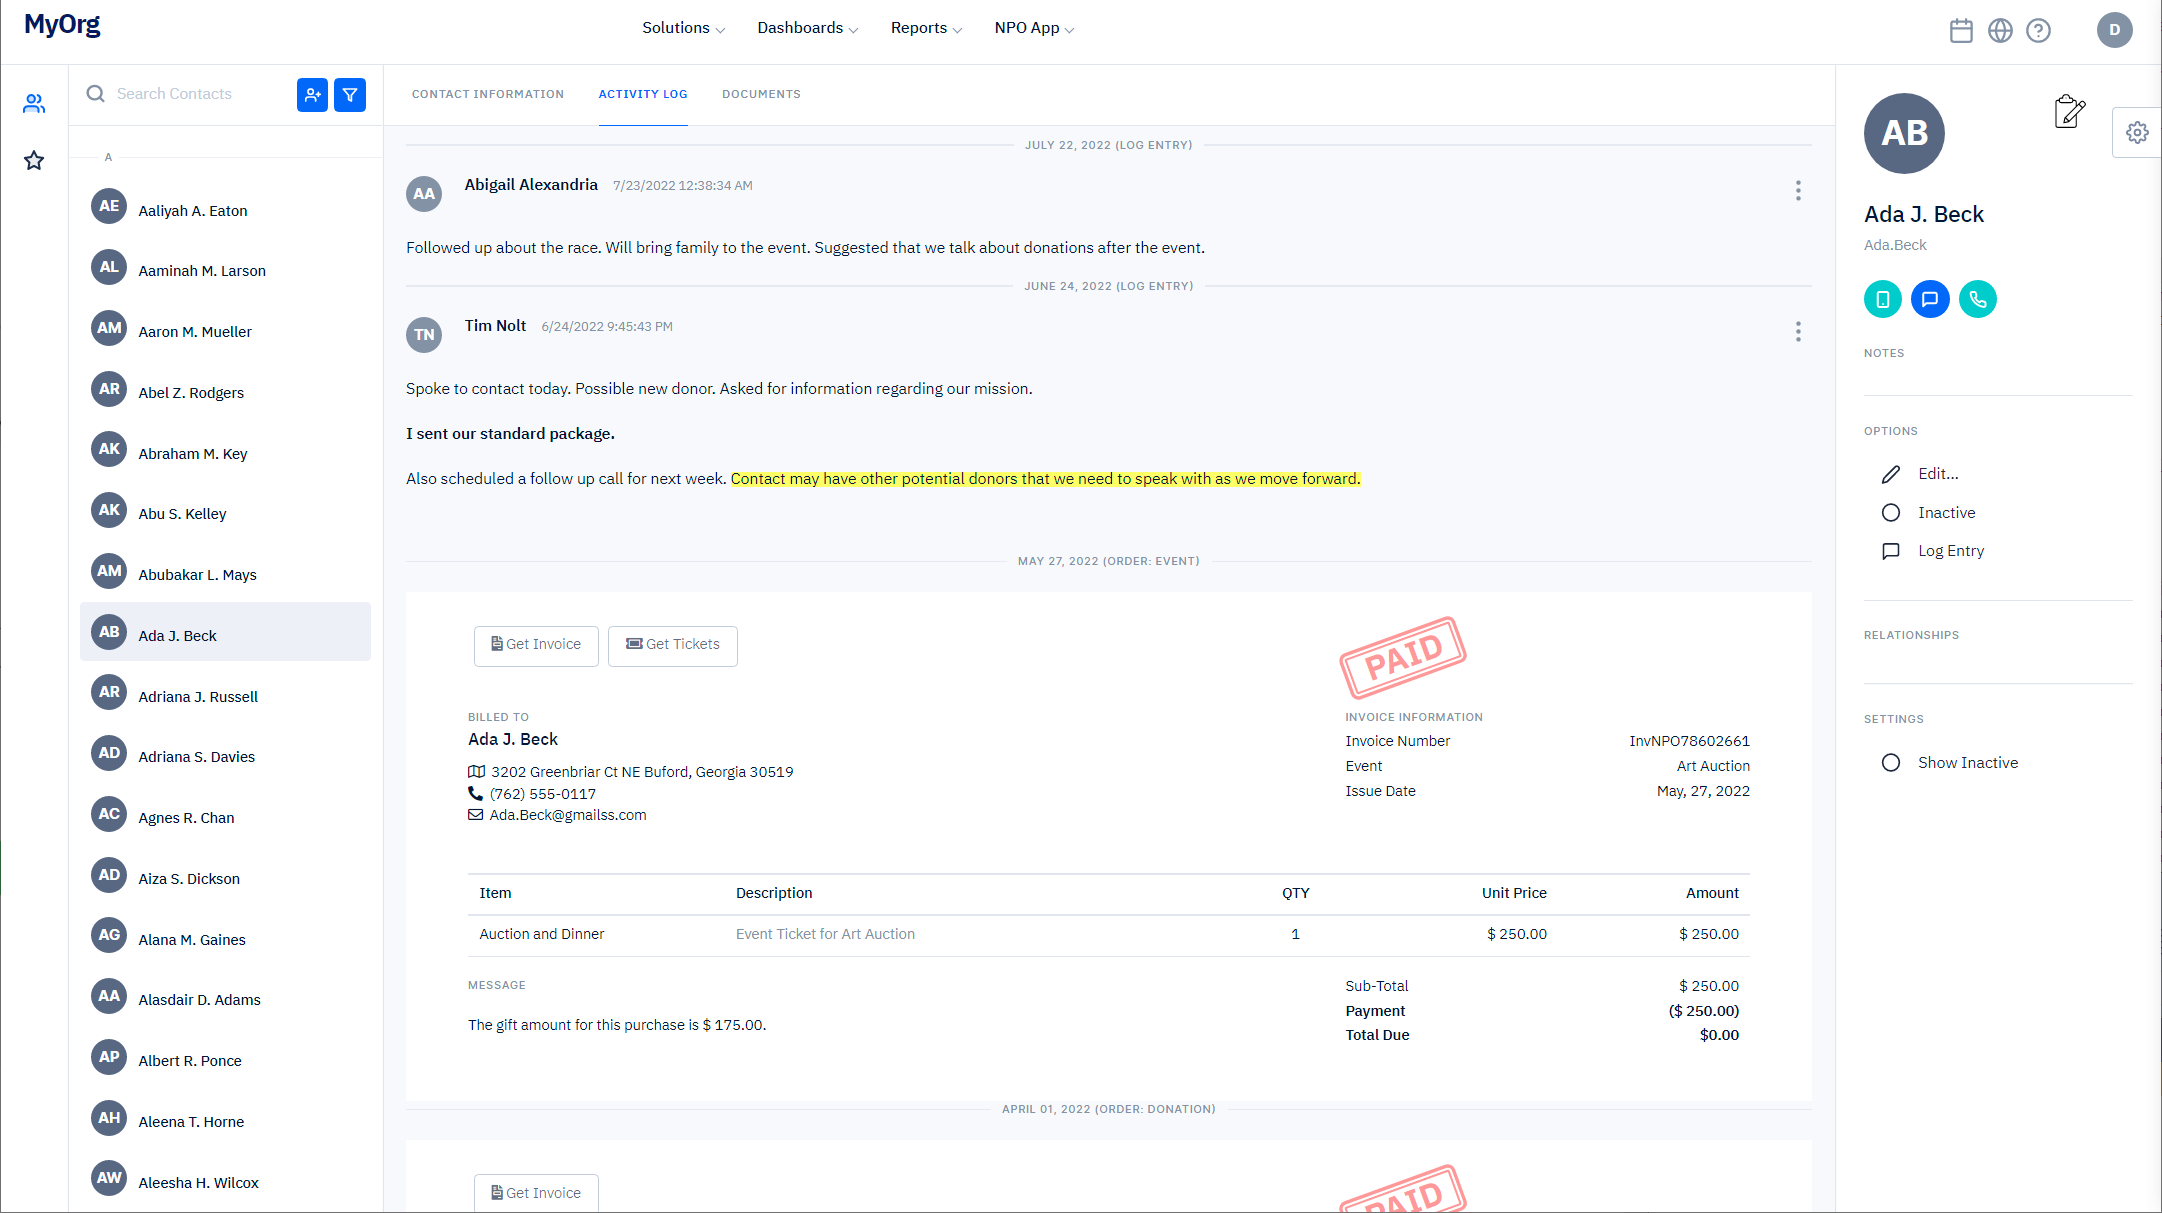Expand the Dashboards dropdown
Viewport: 2162px width, 1213px height.
807,28
